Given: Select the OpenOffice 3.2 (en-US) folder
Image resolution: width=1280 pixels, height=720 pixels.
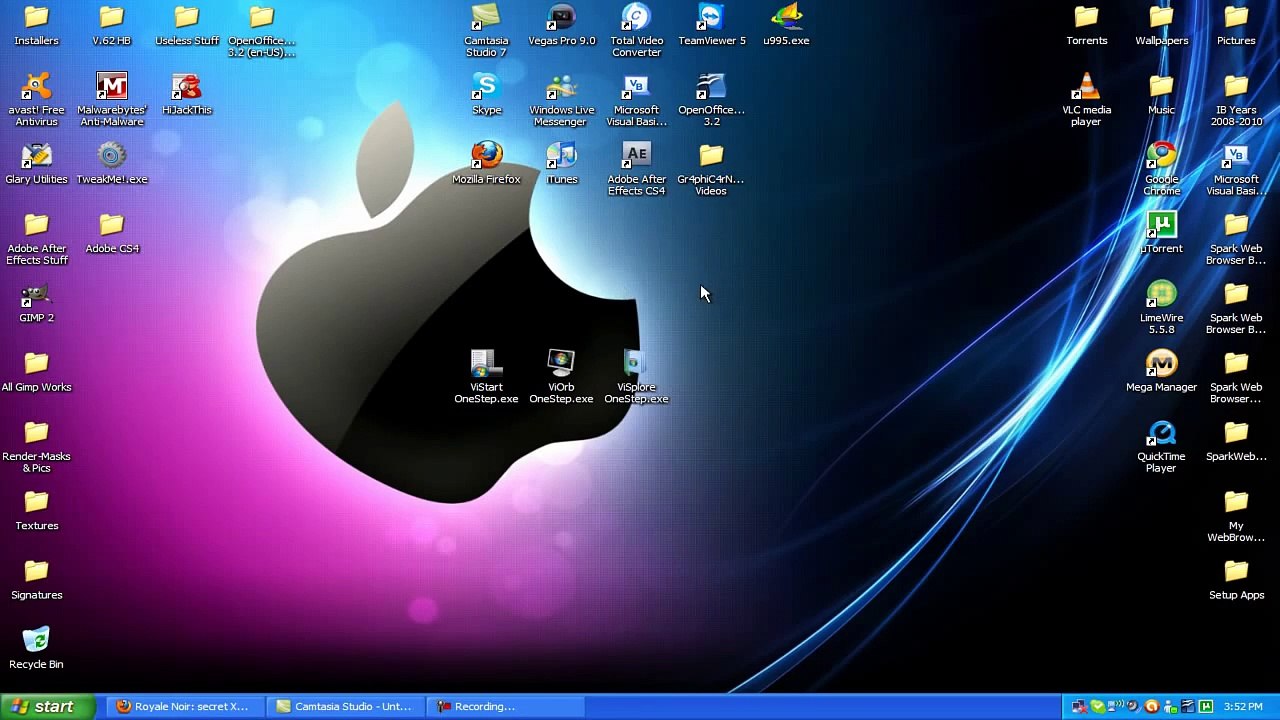Looking at the screenshot, I should (261, 30).
